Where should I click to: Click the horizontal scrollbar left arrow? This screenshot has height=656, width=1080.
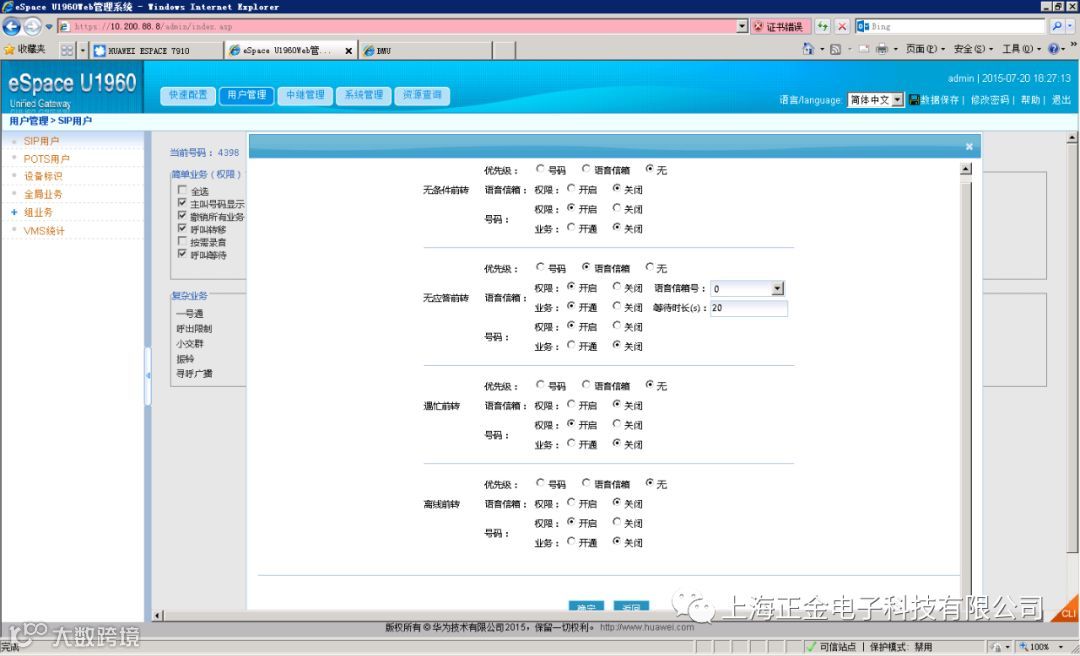click(x=158, y=615)
